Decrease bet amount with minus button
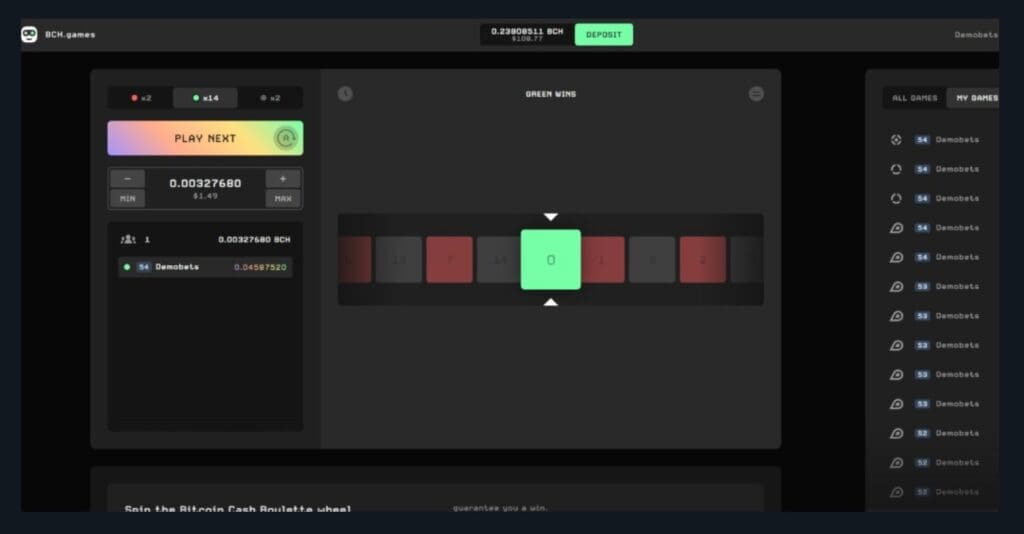 (127, 179)
